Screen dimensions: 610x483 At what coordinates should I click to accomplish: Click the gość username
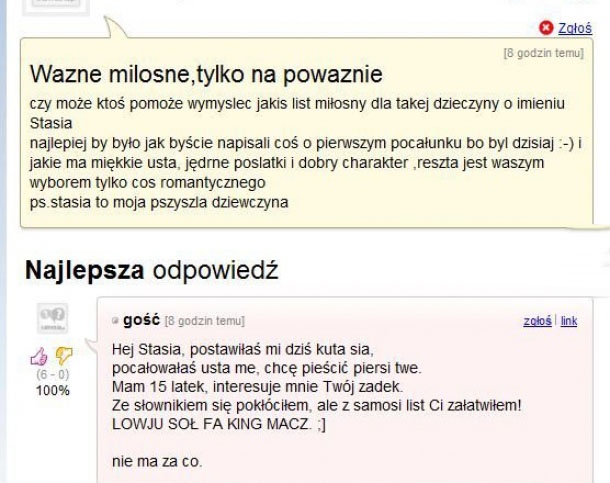point(141,320)
